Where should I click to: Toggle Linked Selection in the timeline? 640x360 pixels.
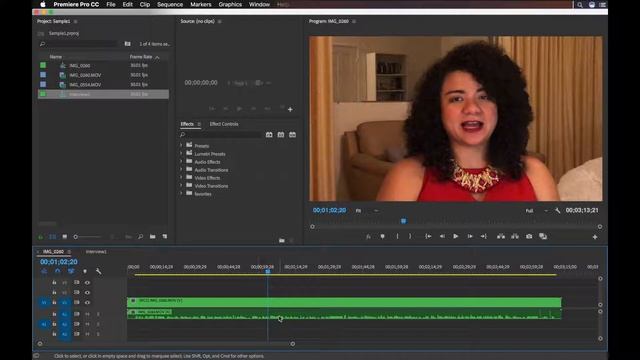click(x=71, y=271)
